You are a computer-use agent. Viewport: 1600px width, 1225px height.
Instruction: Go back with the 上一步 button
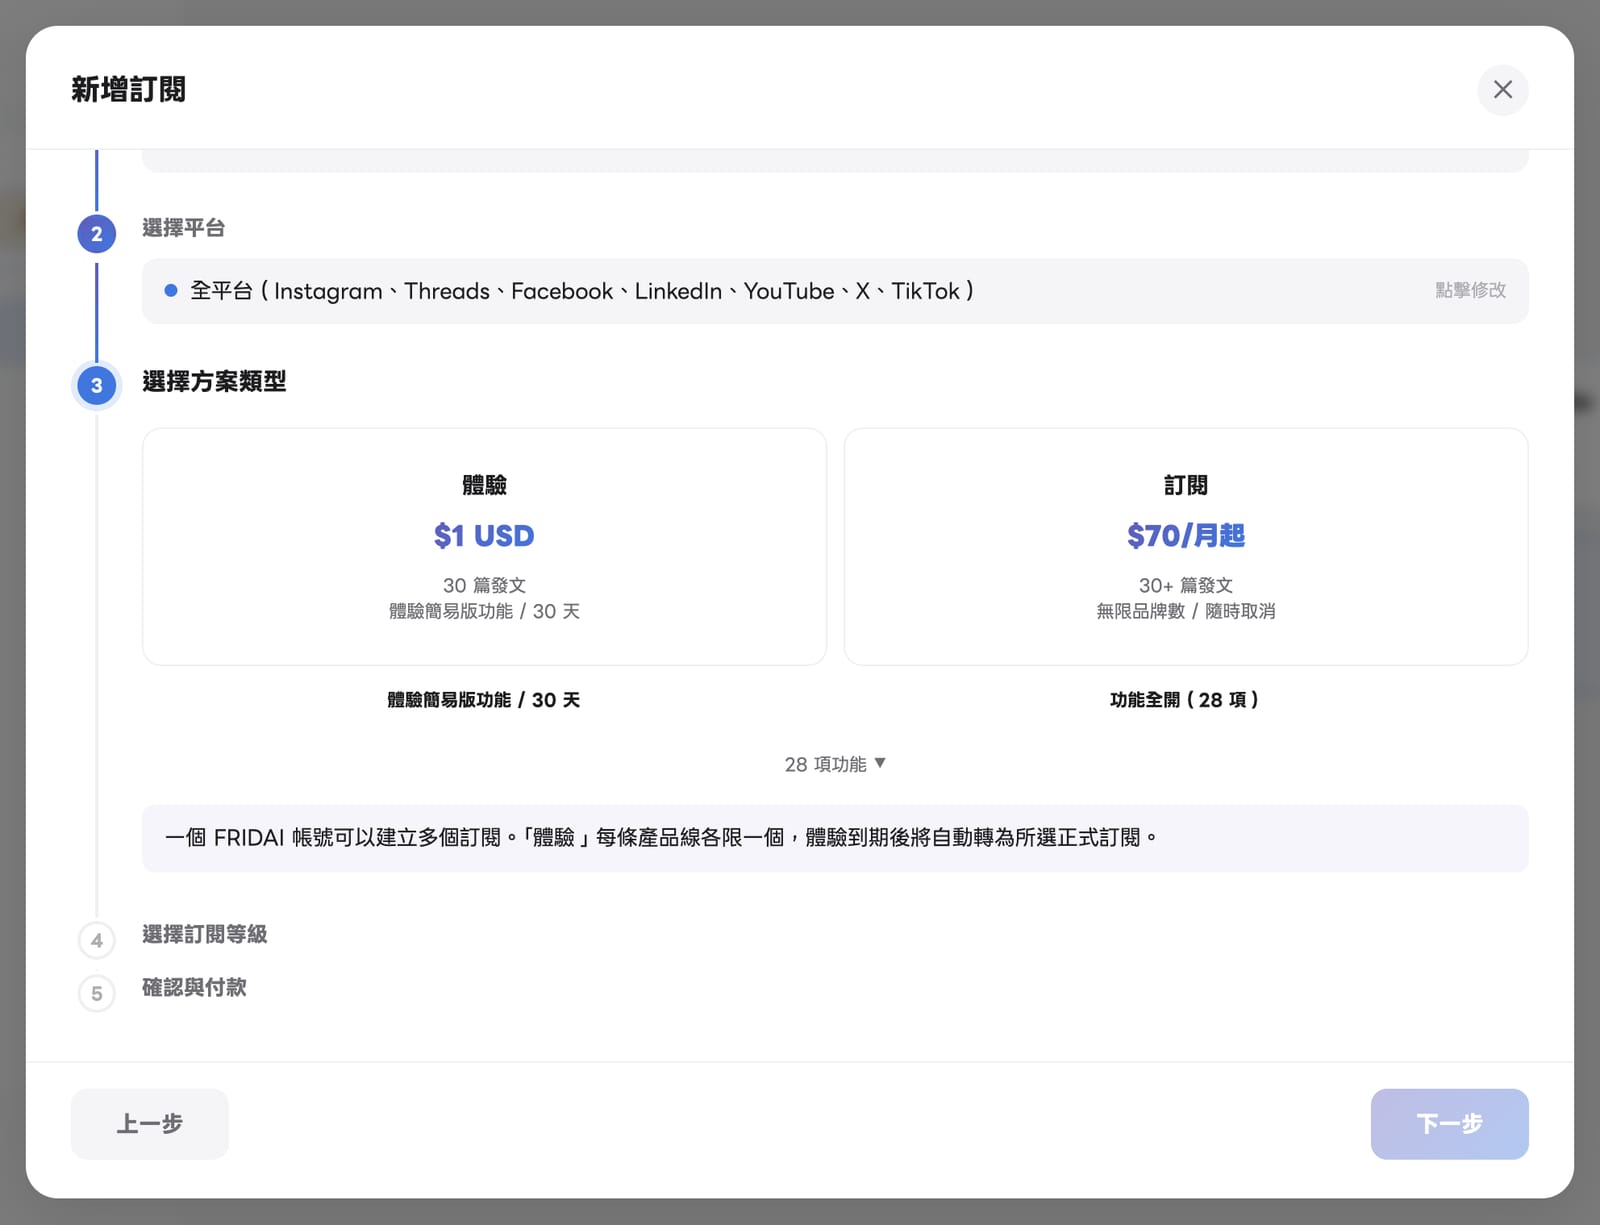(150, 1124)
